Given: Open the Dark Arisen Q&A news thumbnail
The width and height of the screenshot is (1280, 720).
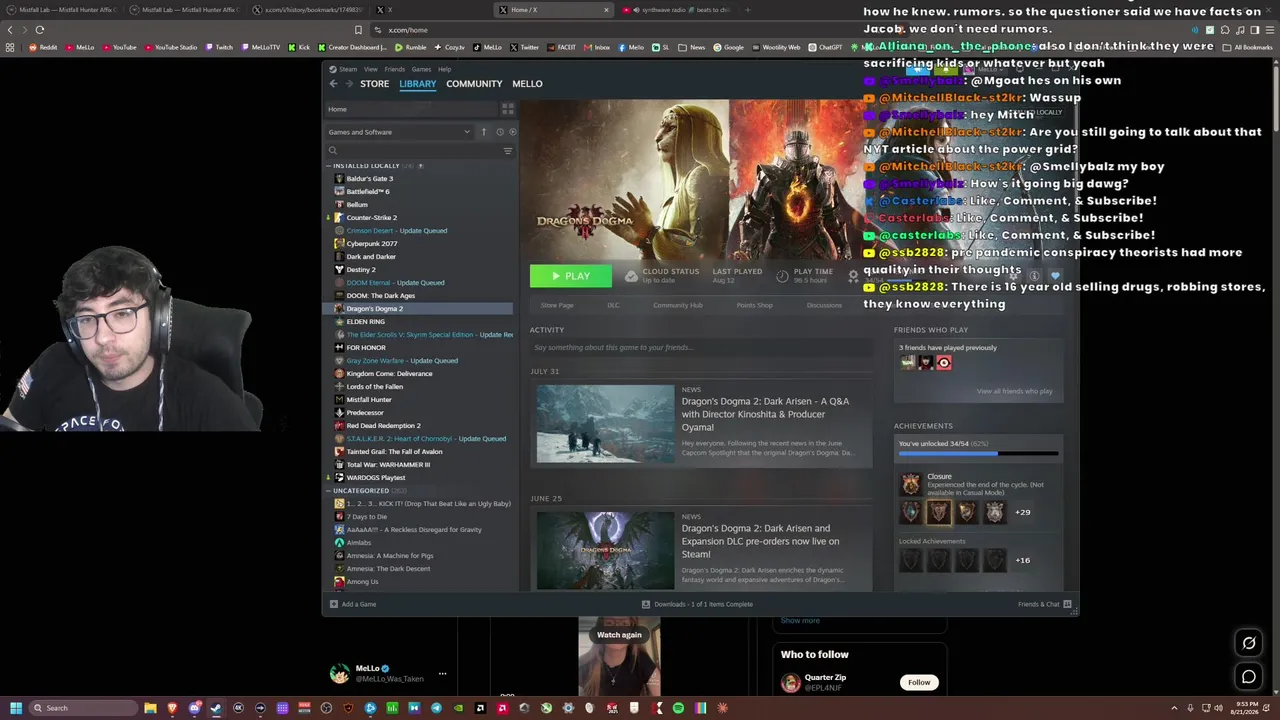Looking at the screenshot, I should point(605,424).
